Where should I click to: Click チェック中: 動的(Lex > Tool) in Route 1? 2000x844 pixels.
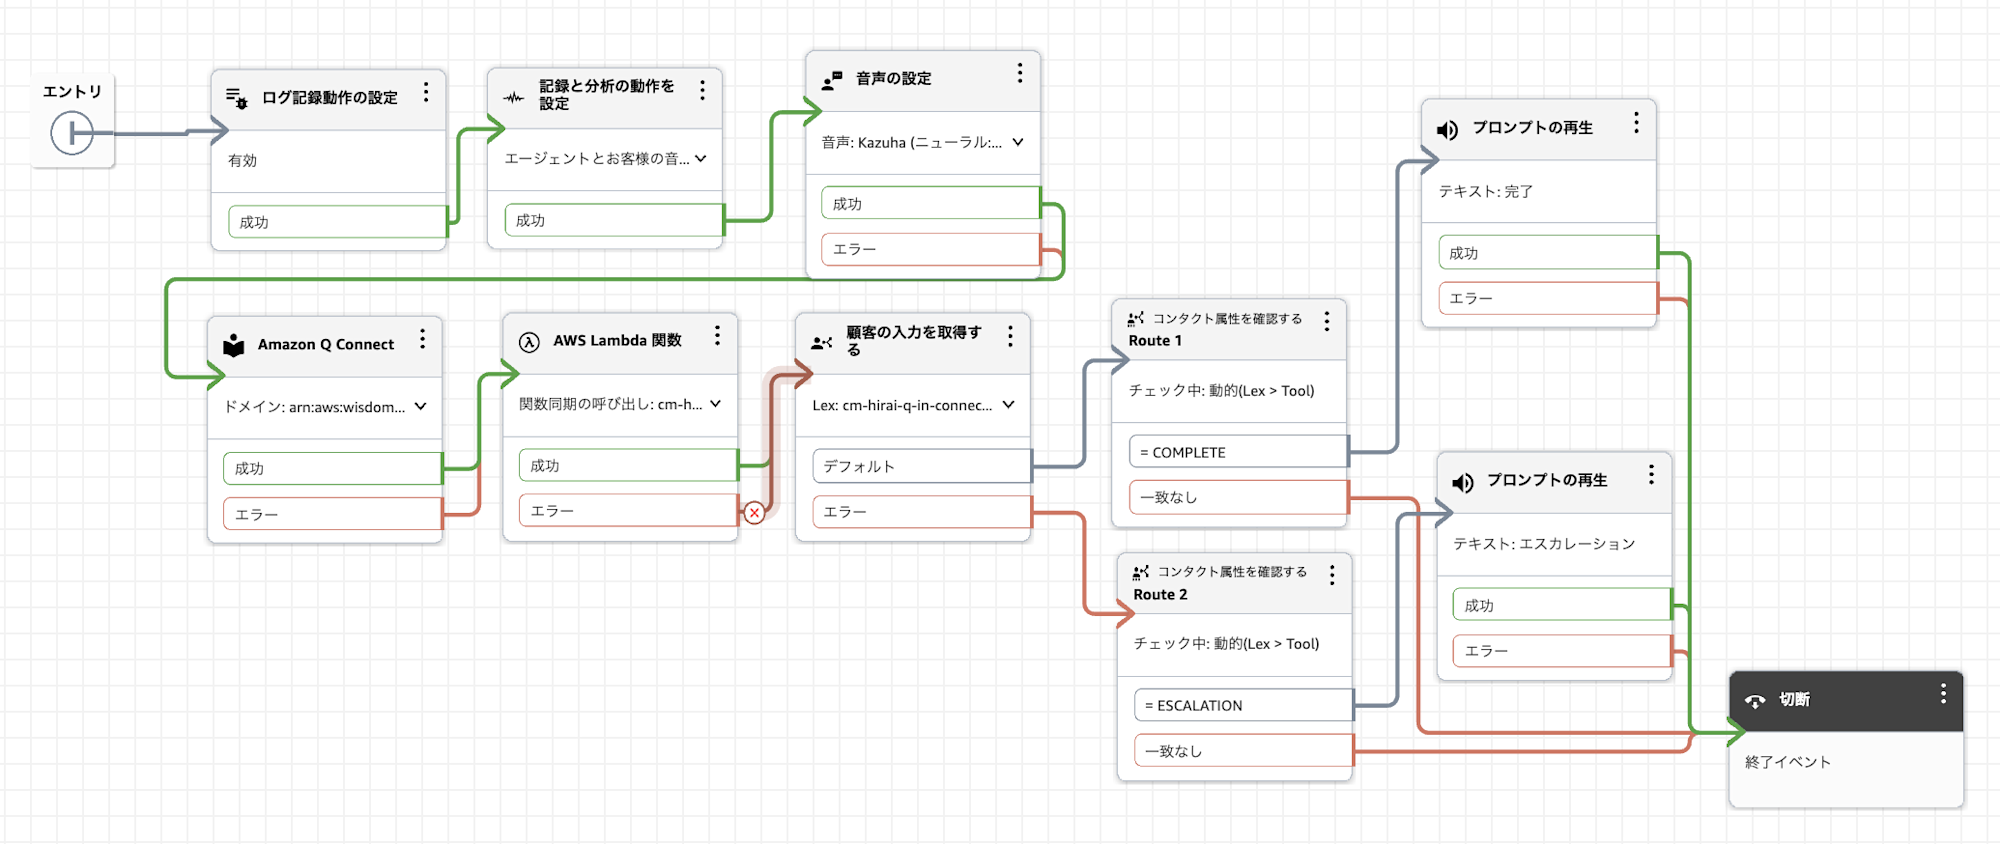tap(1221, 390)
